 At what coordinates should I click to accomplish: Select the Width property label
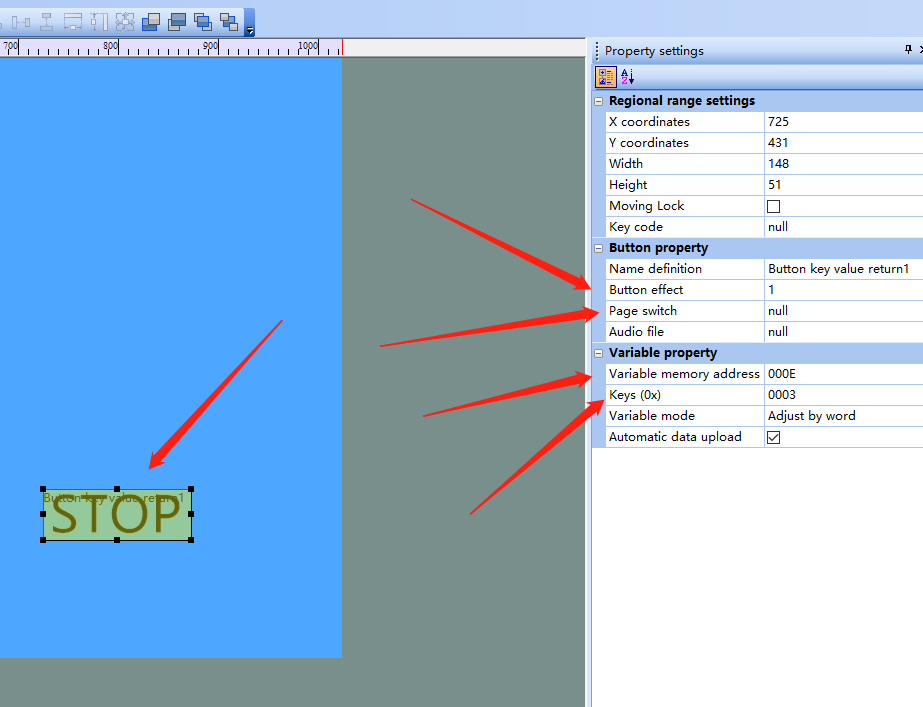coord(626,164)
